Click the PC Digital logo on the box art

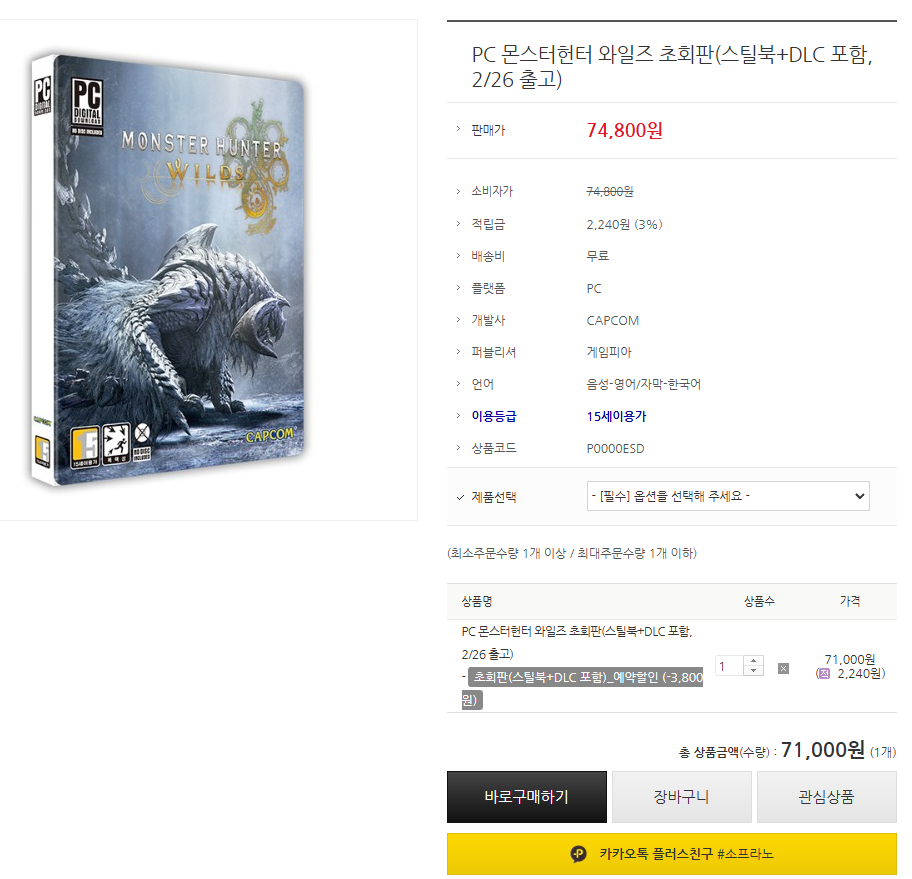click(x=87, y=106)
